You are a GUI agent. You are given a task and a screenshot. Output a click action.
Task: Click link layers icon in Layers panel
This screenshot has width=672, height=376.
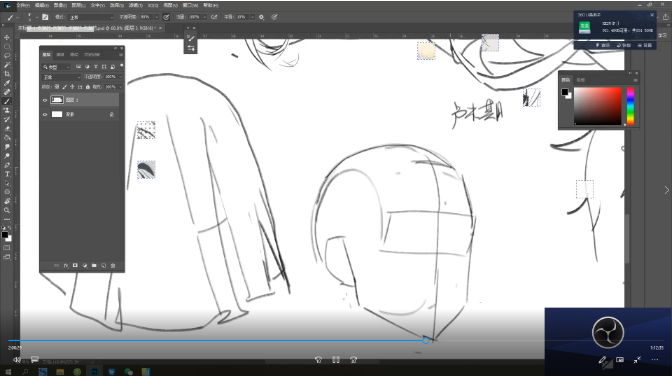pos(57,265)
